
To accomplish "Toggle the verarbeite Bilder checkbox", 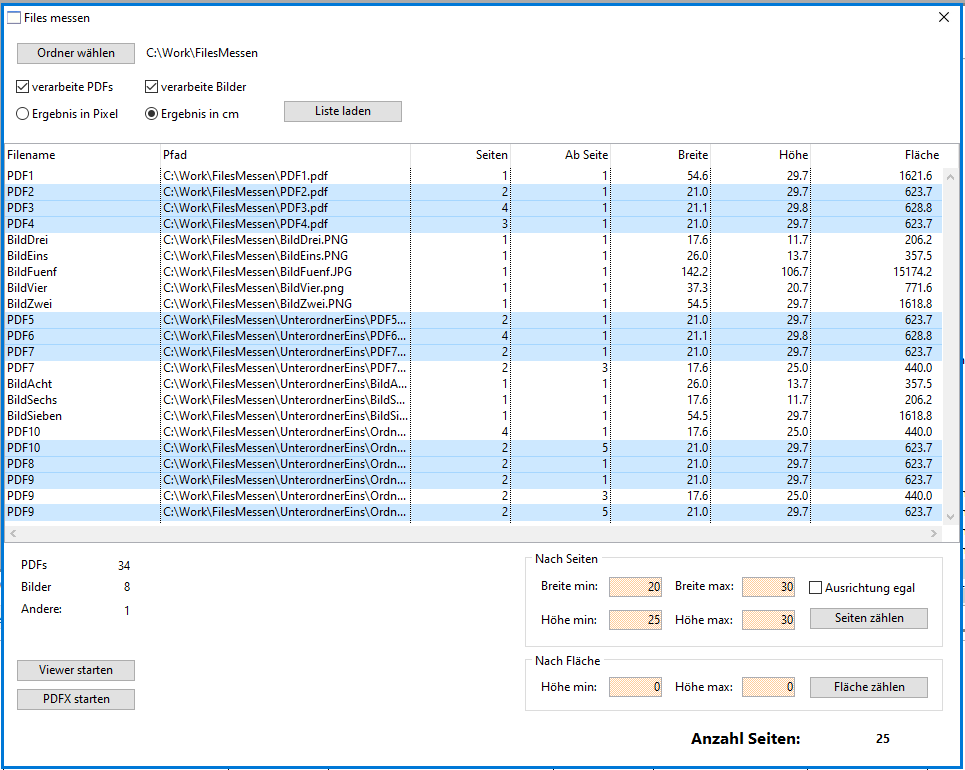I will pyautogui.click(x=152, y=87).
